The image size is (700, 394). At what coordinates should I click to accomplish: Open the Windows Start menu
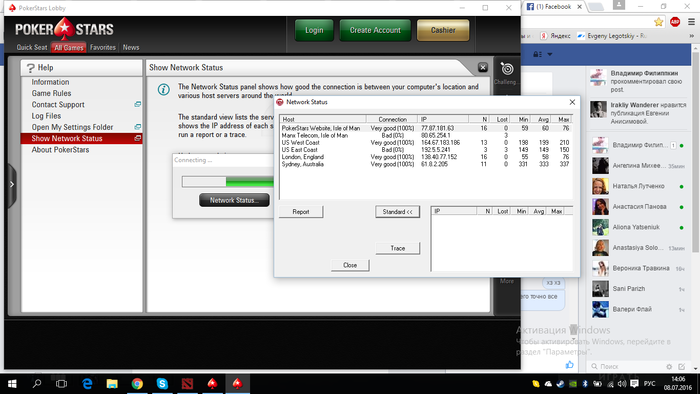(x=12, y=383)
